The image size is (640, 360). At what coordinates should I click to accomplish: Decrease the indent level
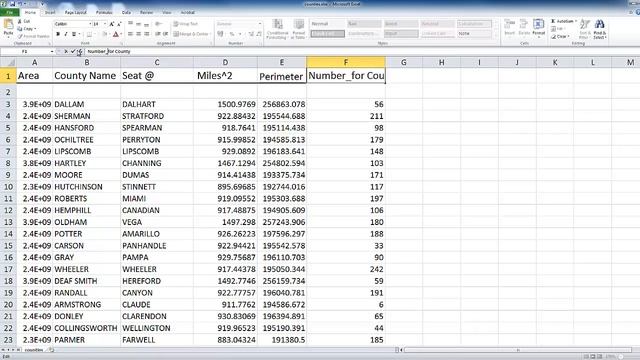(x=158, y=34)
